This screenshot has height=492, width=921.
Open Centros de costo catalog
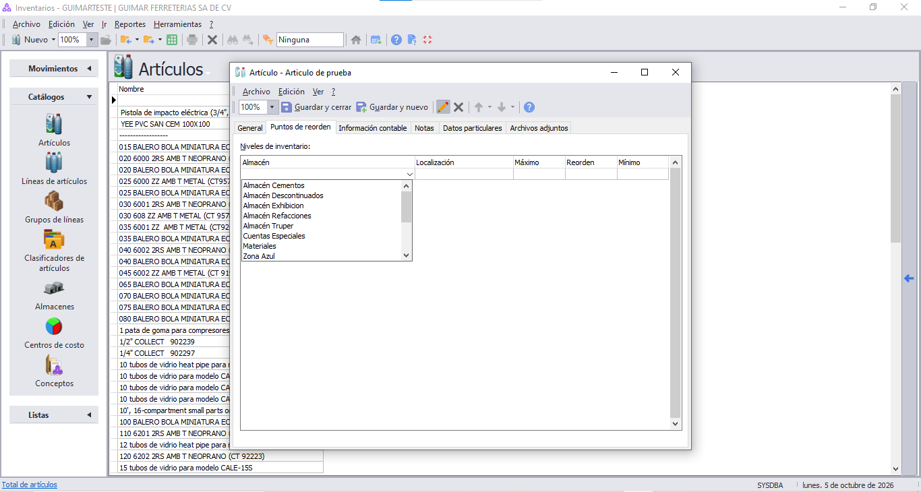point(54,332)
